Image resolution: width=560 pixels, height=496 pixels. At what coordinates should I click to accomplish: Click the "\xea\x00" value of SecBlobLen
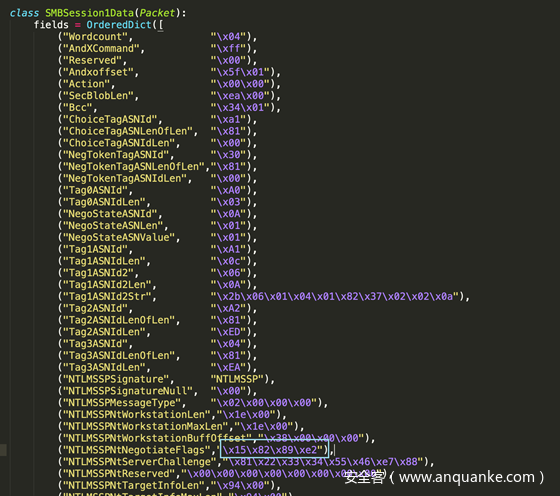point(240,96)
